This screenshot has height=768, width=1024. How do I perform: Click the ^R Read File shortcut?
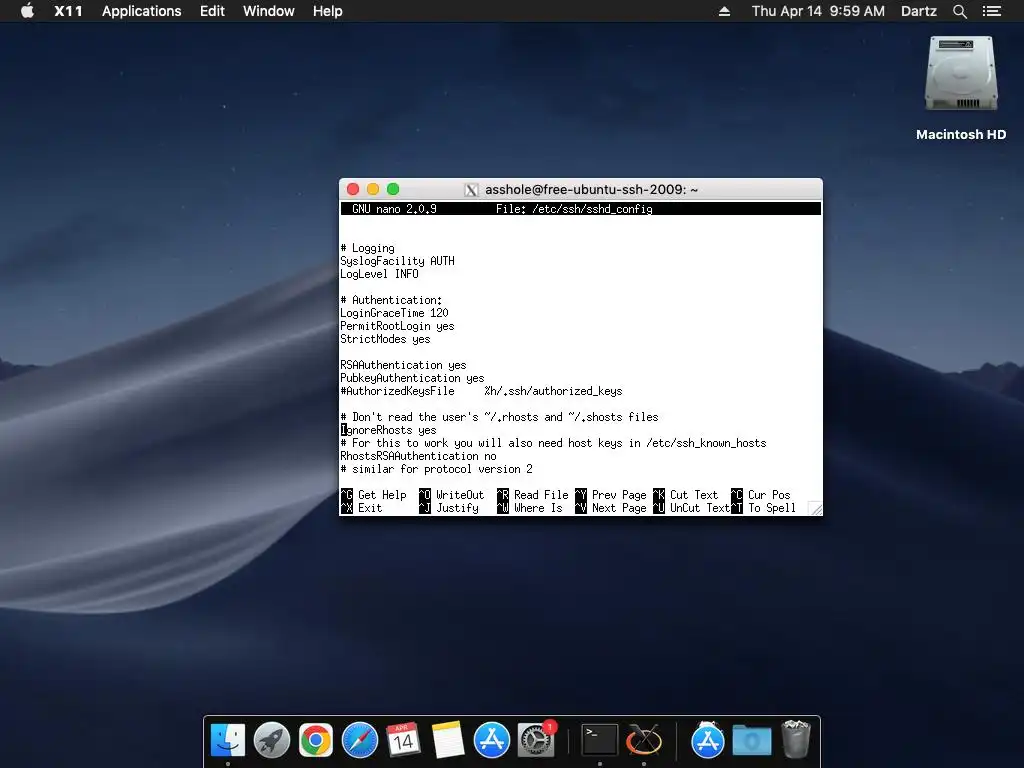click(532, 496)
